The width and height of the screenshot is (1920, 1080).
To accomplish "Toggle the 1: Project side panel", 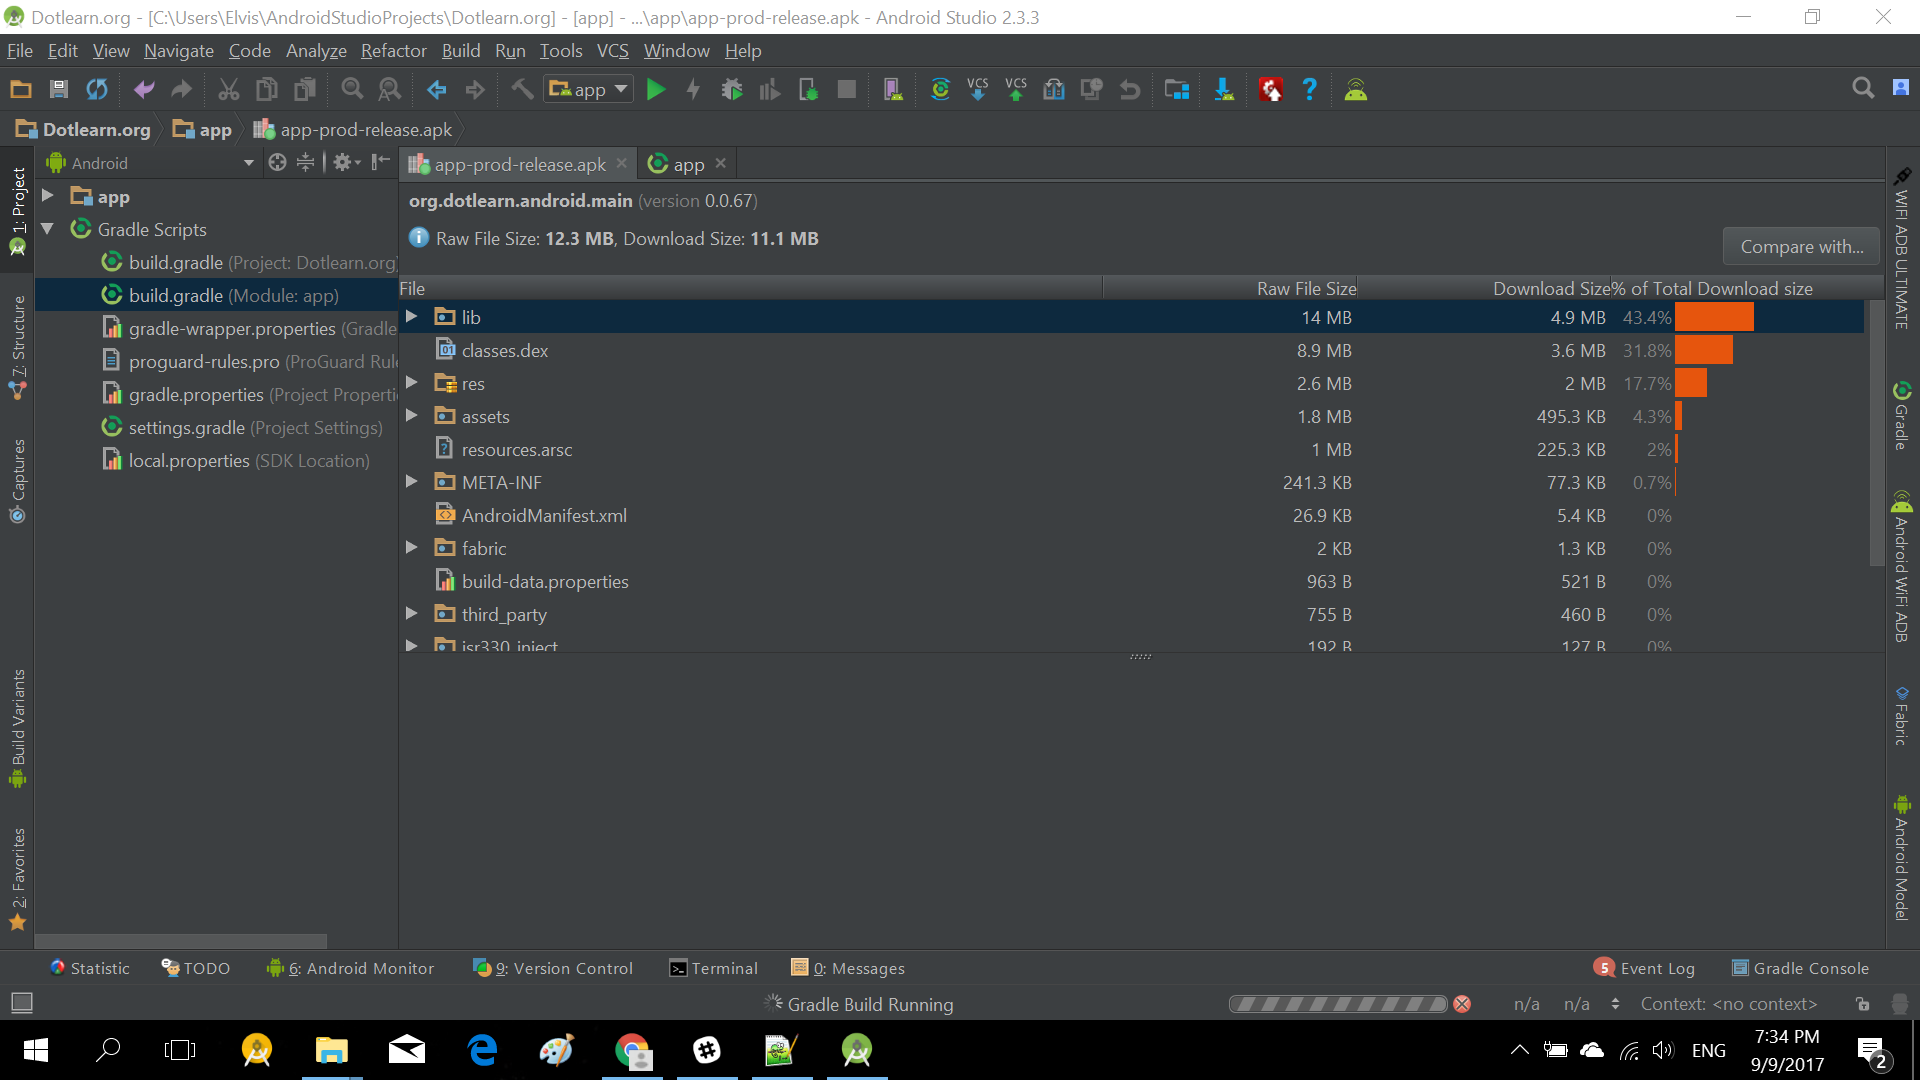I will coord(18,211).
